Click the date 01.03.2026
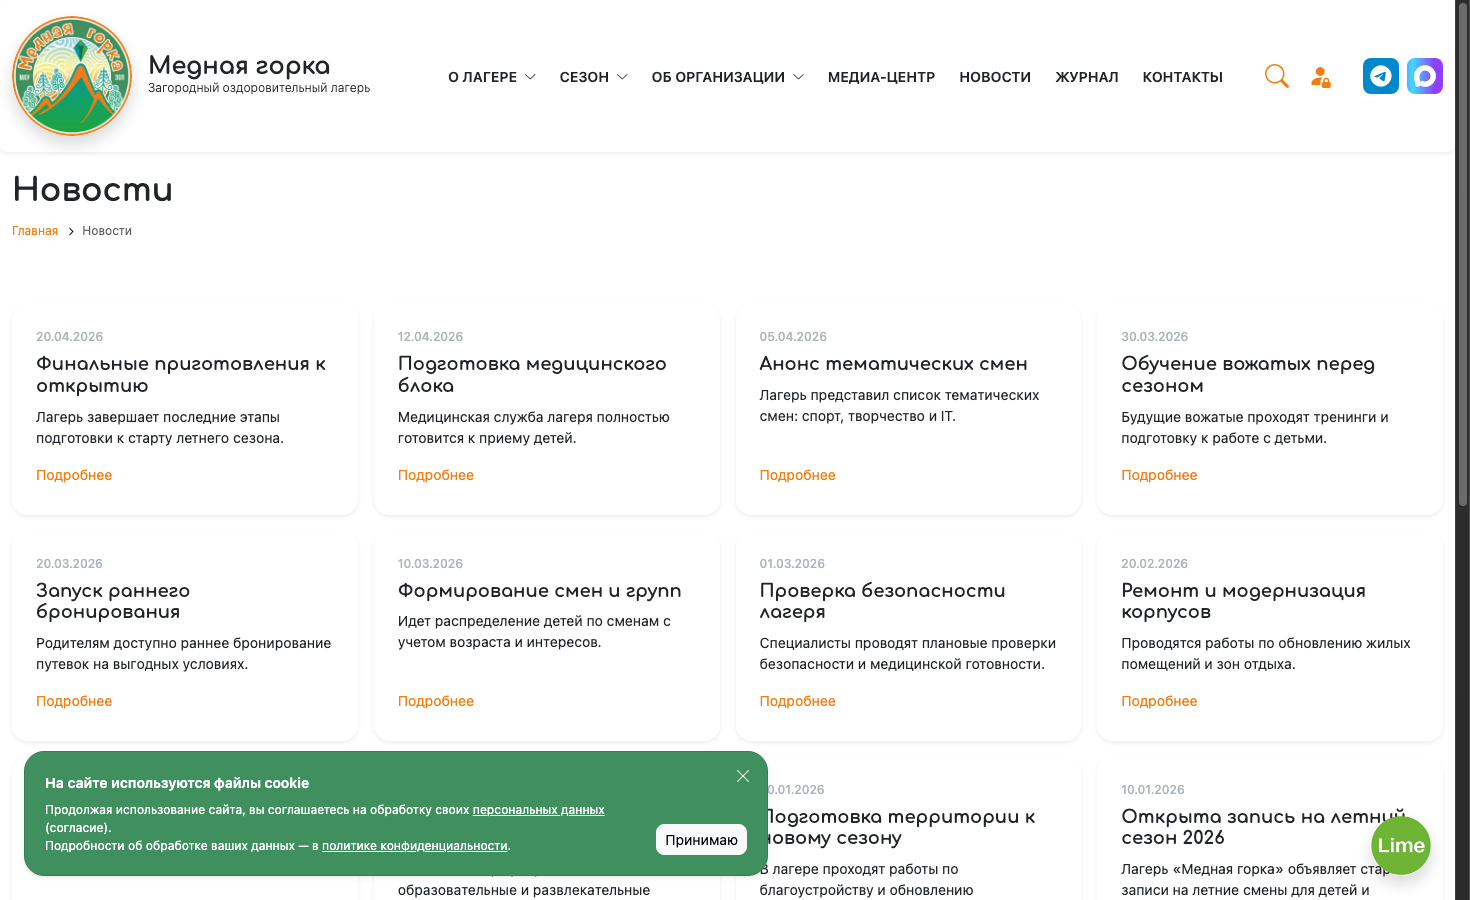Viewport: 1470px width, 900px height. click(792, 564)
